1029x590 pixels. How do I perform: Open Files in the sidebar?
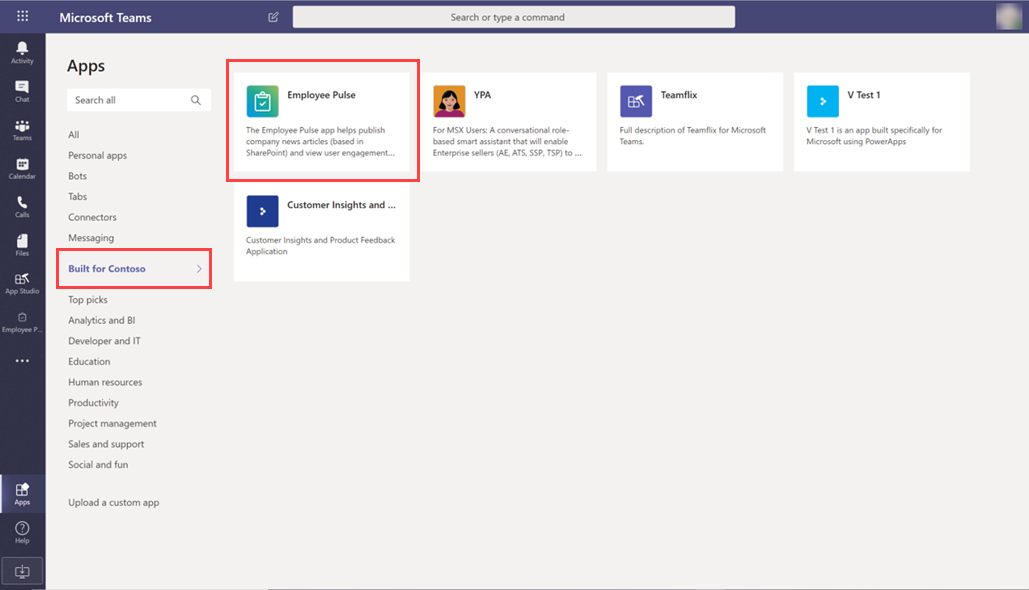(x=22, y=245)
